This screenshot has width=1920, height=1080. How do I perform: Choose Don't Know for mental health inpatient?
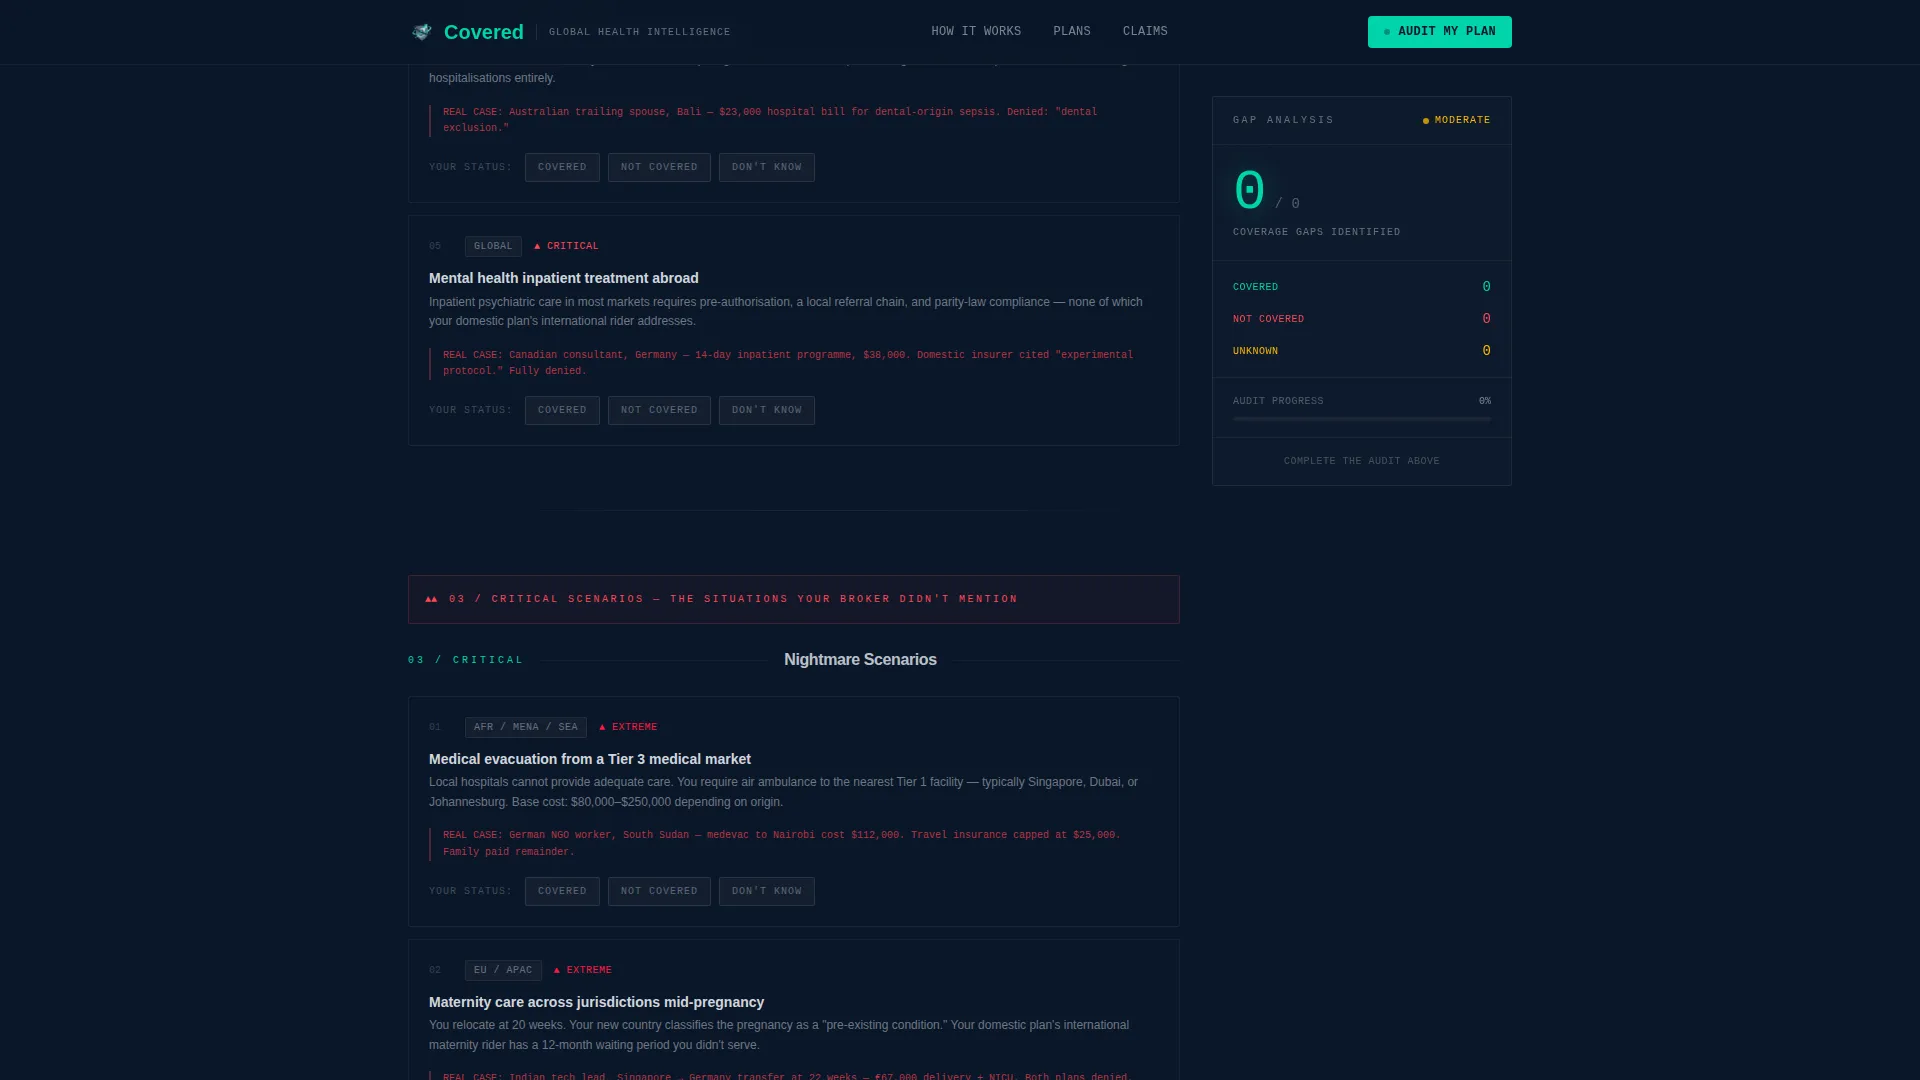[x=766, y=410]
